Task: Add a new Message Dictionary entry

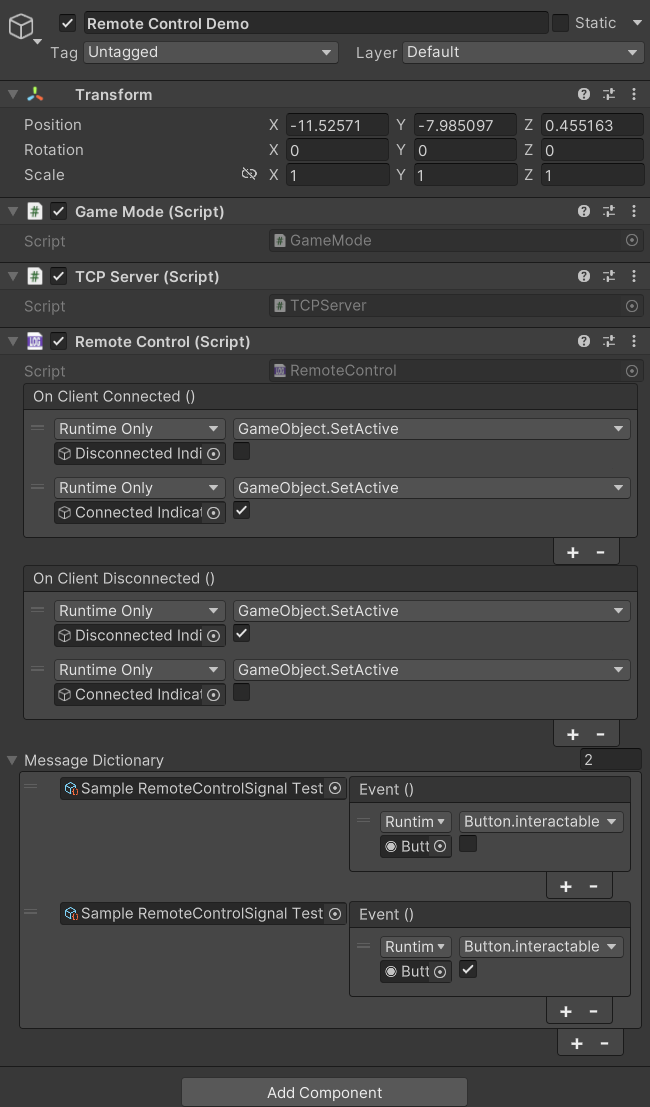Action: pyautogui.click(x=577, y=1043)
